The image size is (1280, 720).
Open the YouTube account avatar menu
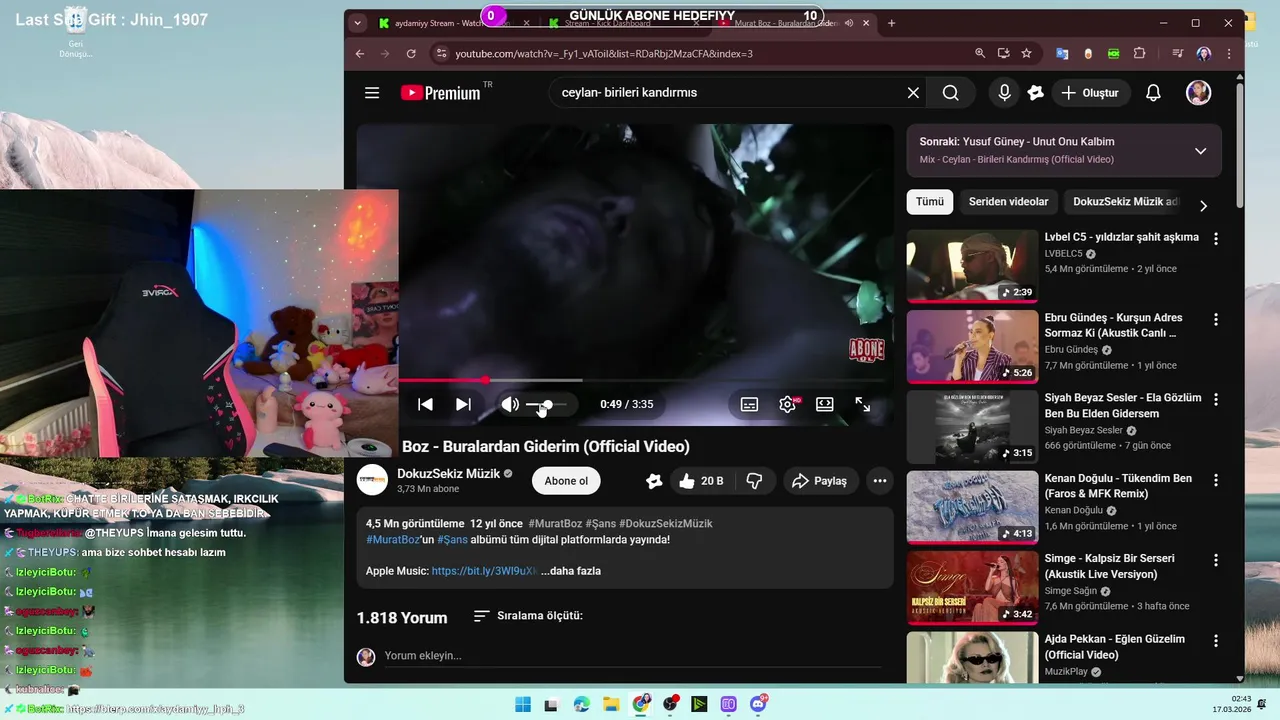coord(1198,93)
